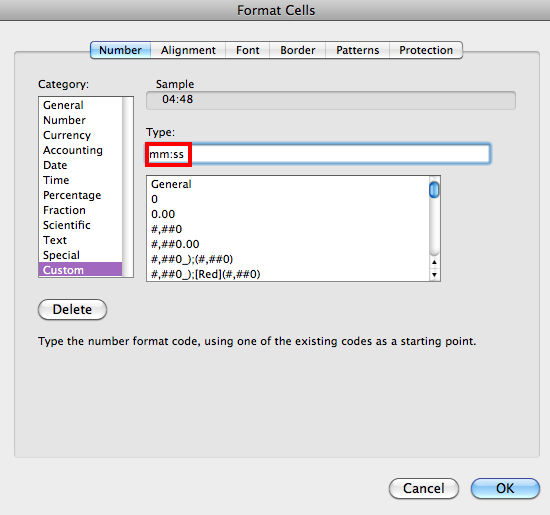Choose the #,##0_);[Red](#,##0) format

pyautogui.click(x=288, y=274)
